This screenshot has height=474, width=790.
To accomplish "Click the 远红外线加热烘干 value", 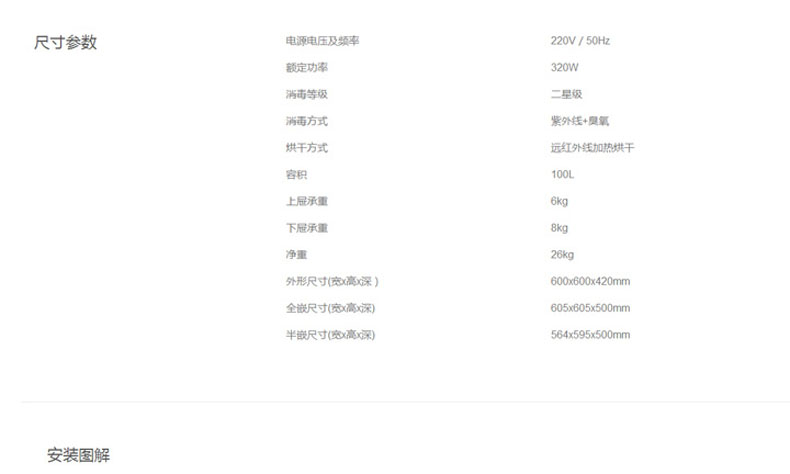I will coord(593,148).
